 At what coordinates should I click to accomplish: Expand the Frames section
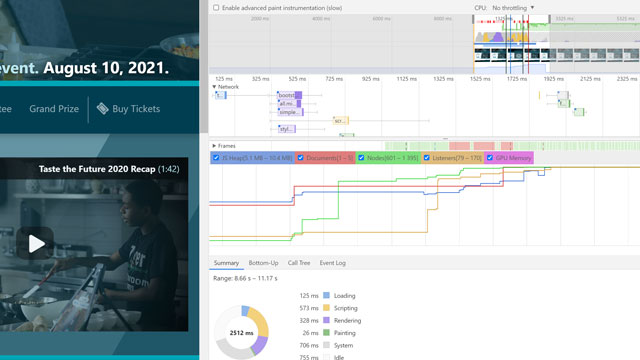coord(214,146)
